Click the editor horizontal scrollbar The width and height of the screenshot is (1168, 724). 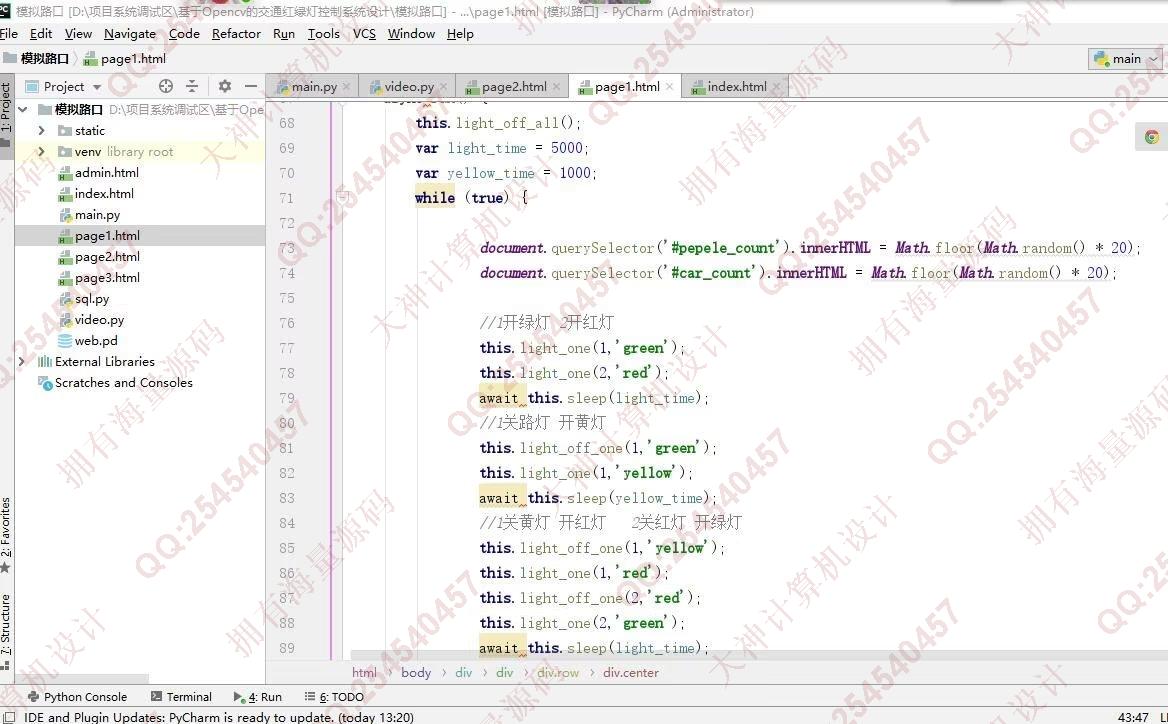pos(758,655)
